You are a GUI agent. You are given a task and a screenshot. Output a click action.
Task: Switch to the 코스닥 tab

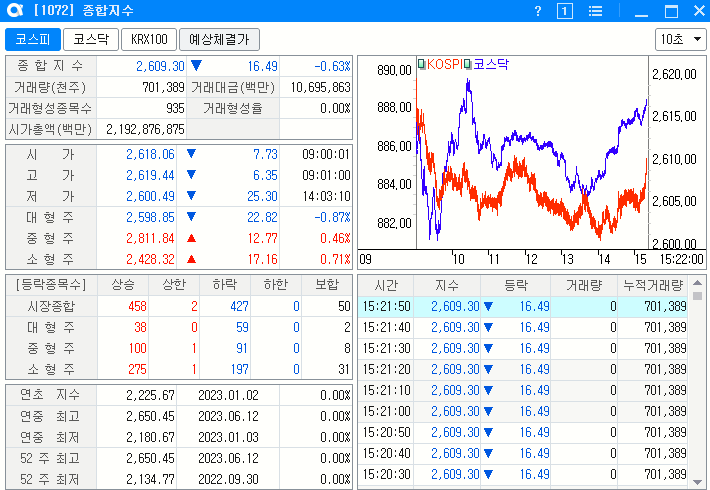tap(91, 39)
